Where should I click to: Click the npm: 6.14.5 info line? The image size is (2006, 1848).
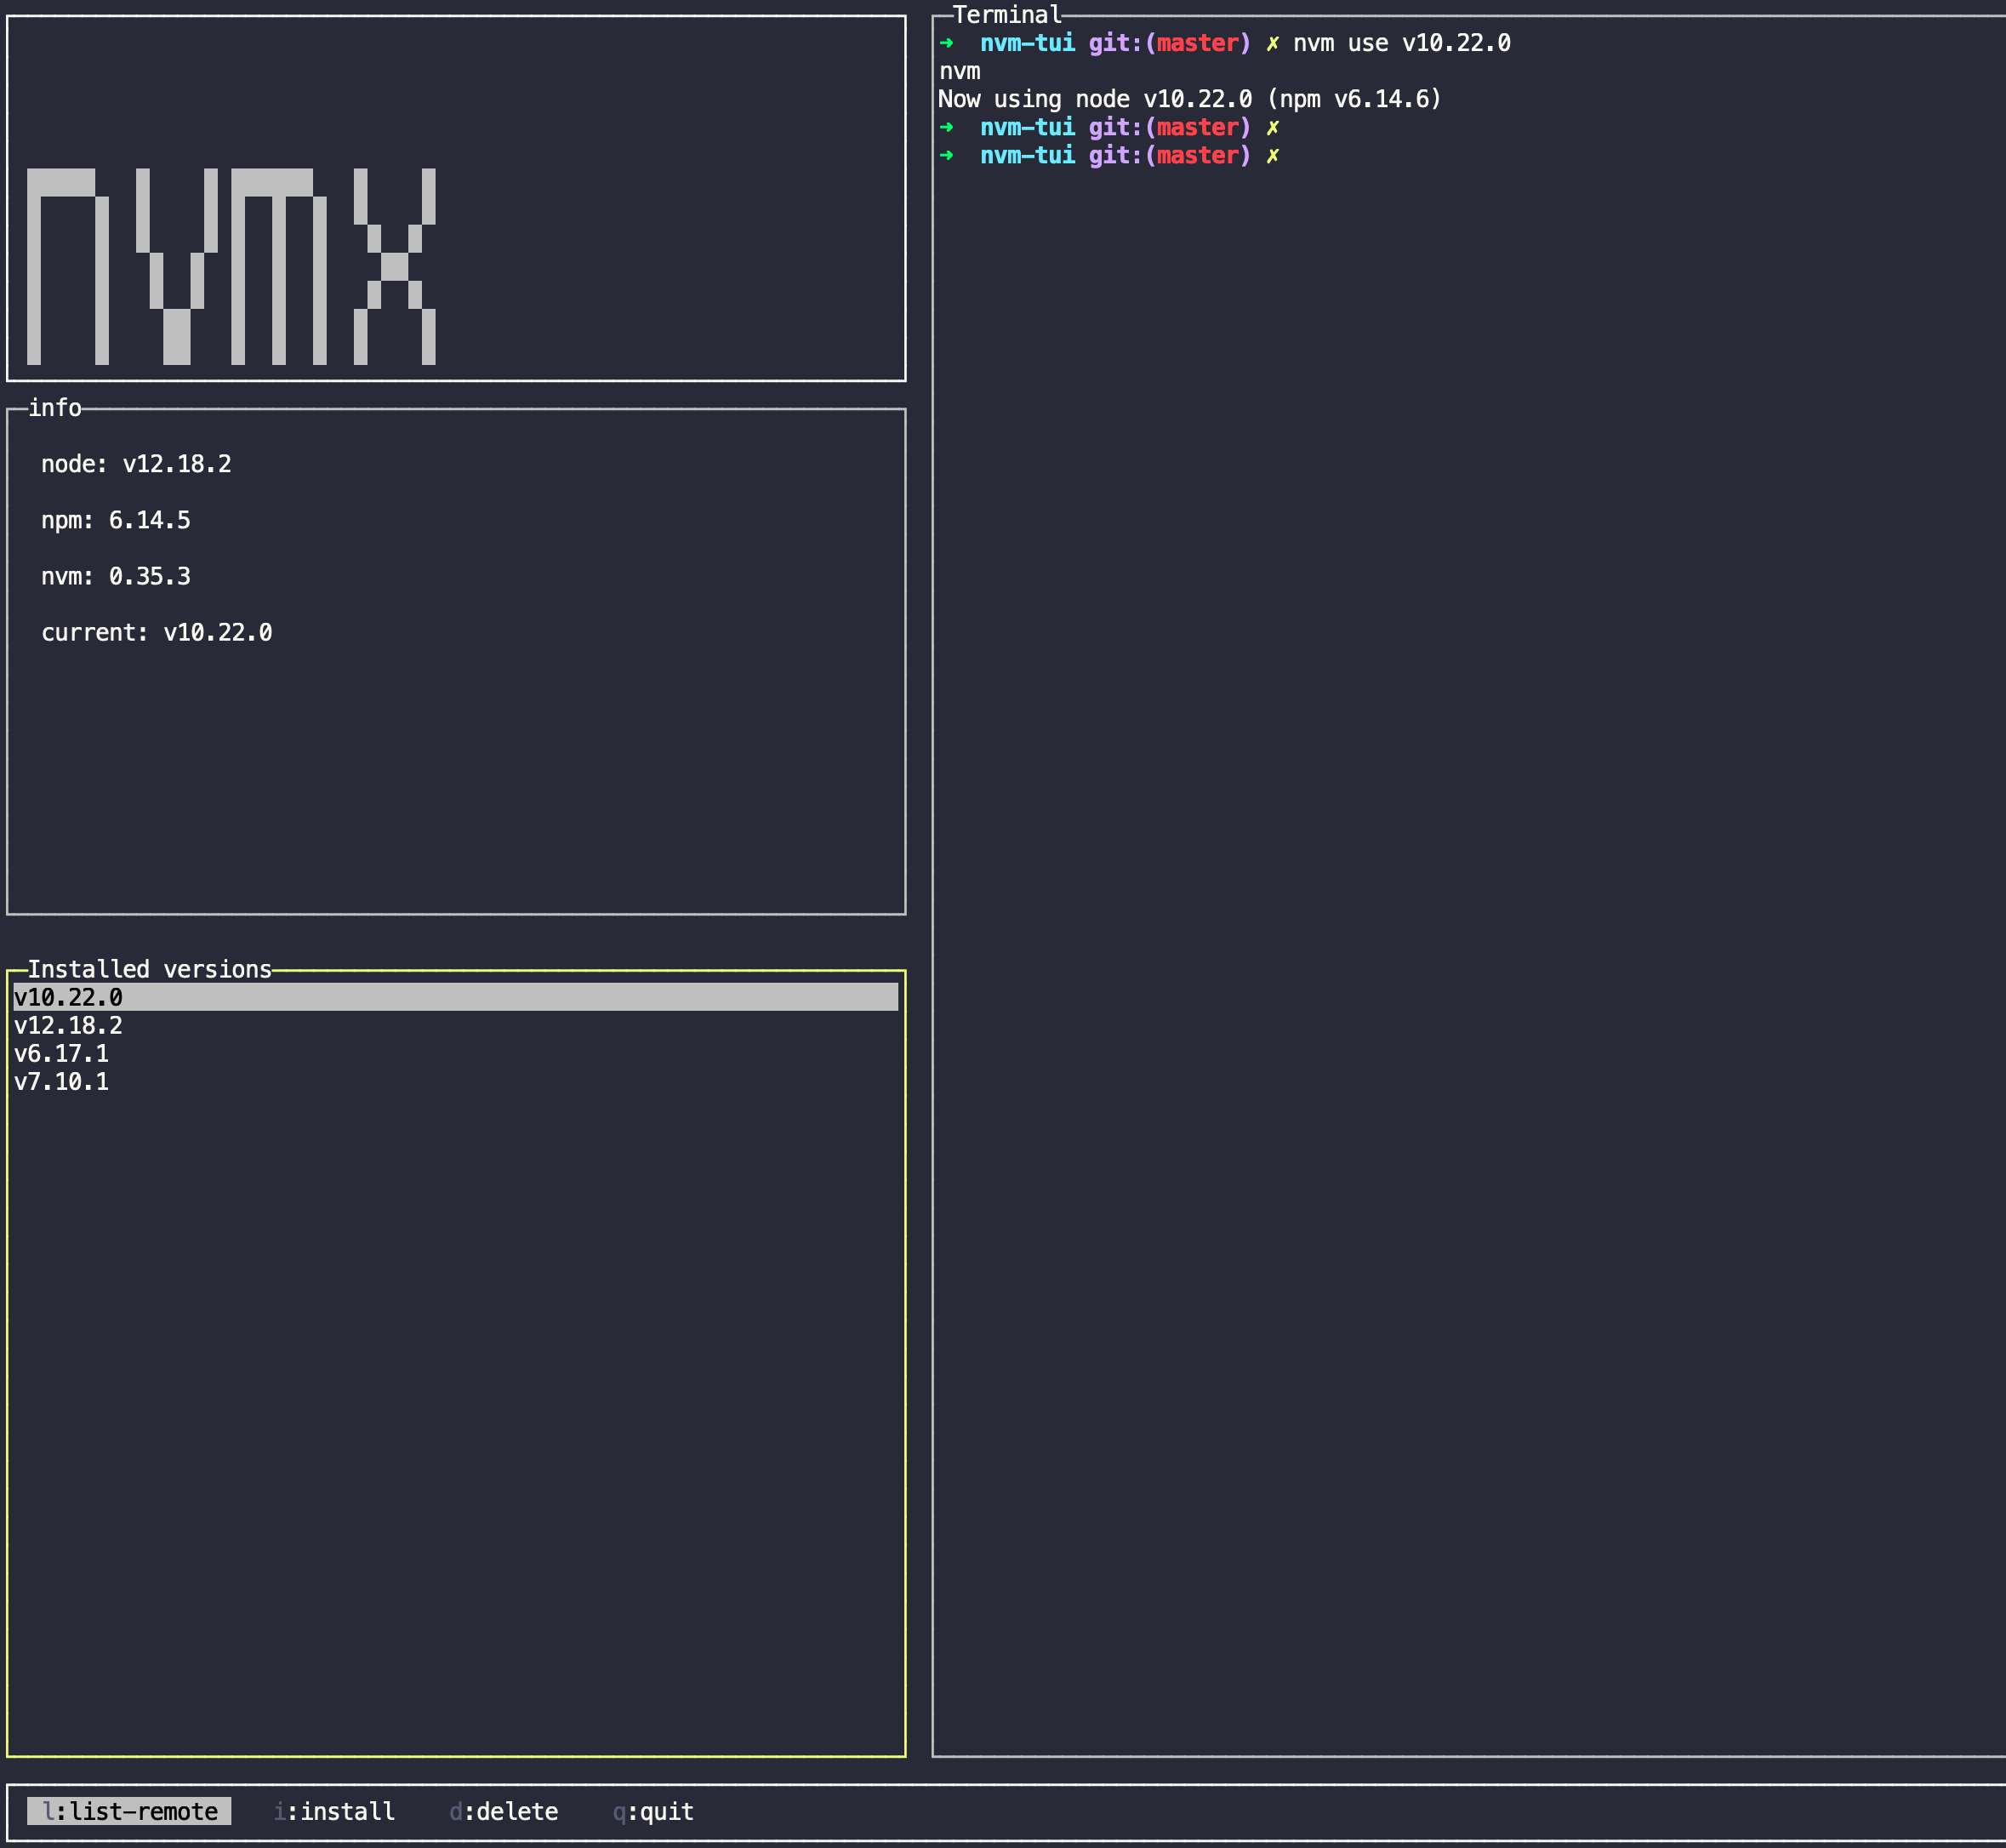115,520
